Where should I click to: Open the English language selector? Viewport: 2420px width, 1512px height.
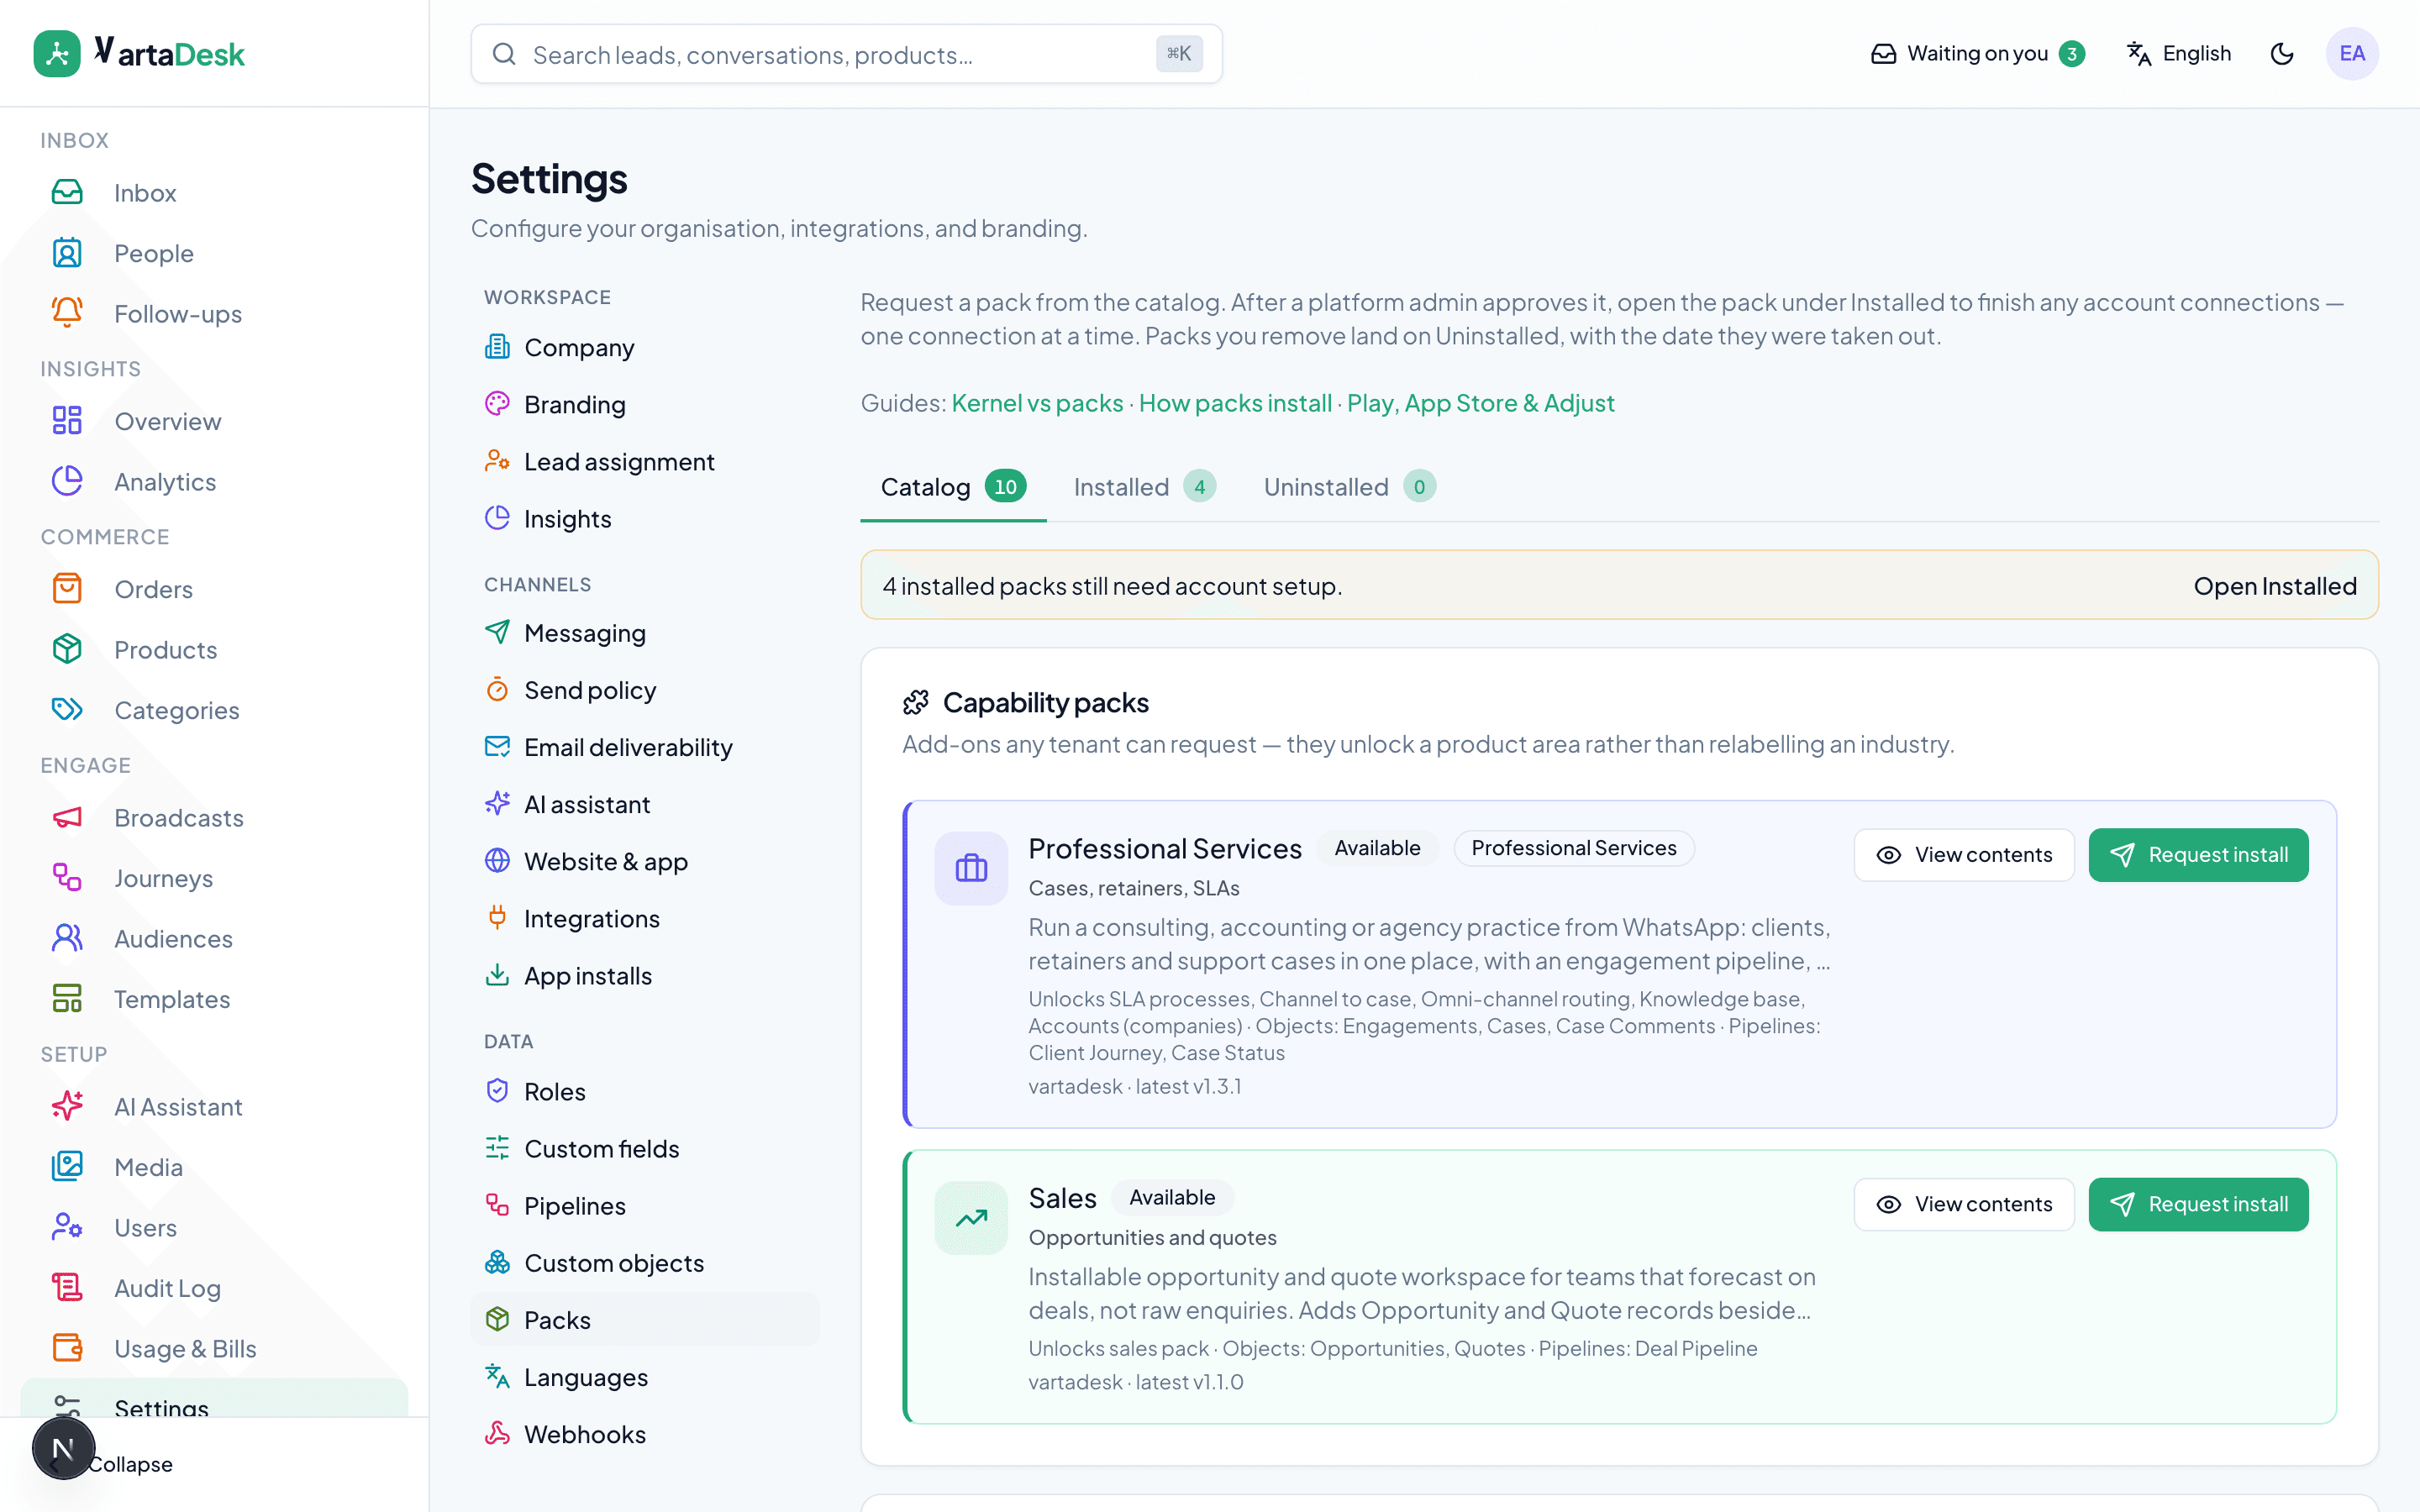(2178, 54)
